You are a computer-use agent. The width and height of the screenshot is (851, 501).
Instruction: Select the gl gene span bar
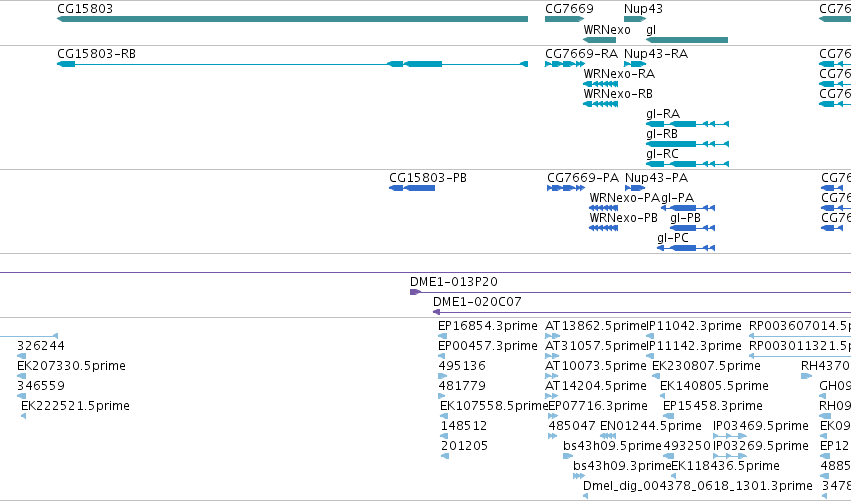[x=687, y=40]
